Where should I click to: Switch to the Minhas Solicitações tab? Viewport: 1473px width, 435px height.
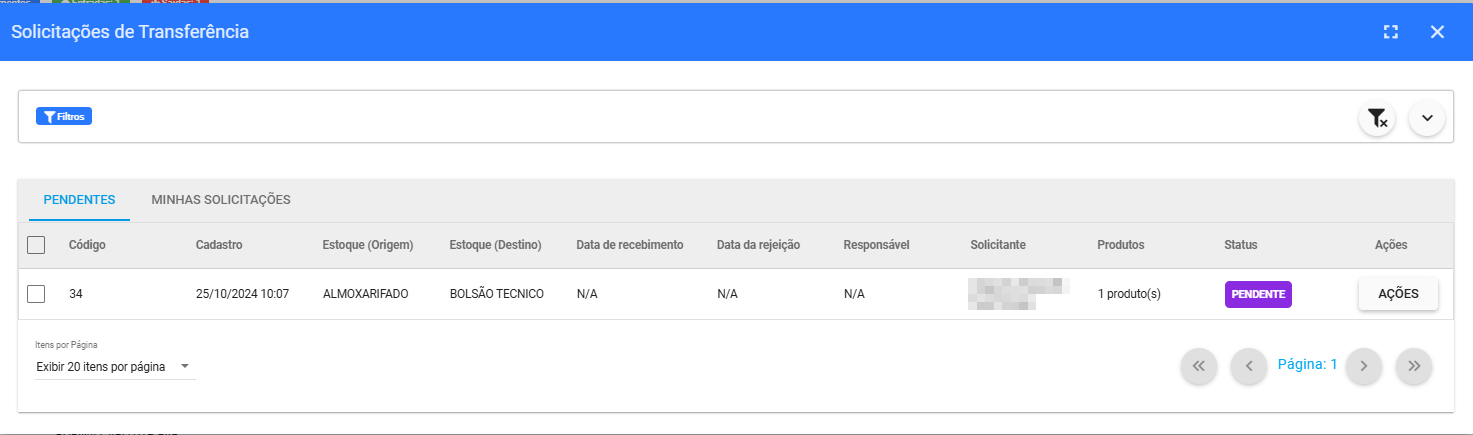221,200
